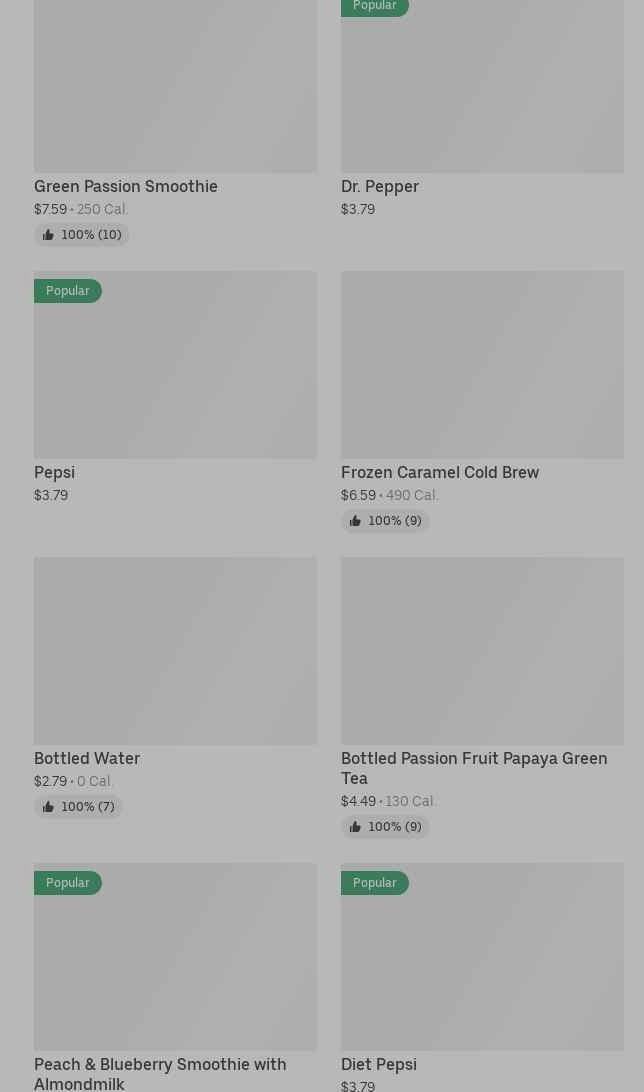Viewport: 644px width, 1092px height.
Task: Click the thumbs-up icon under Green Passion Smoothie
Action: click(48, 235)
